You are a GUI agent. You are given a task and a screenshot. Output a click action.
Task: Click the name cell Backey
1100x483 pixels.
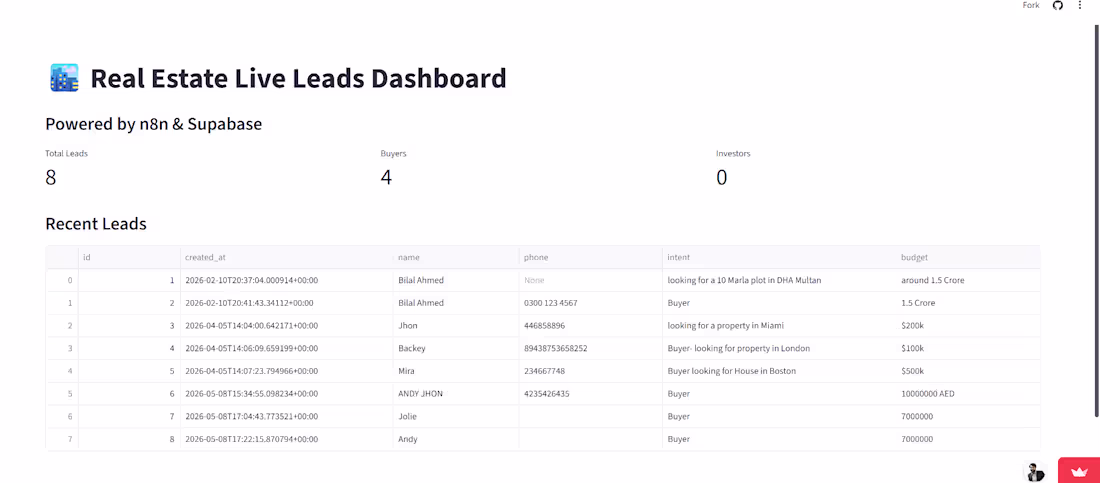point(456,348)
